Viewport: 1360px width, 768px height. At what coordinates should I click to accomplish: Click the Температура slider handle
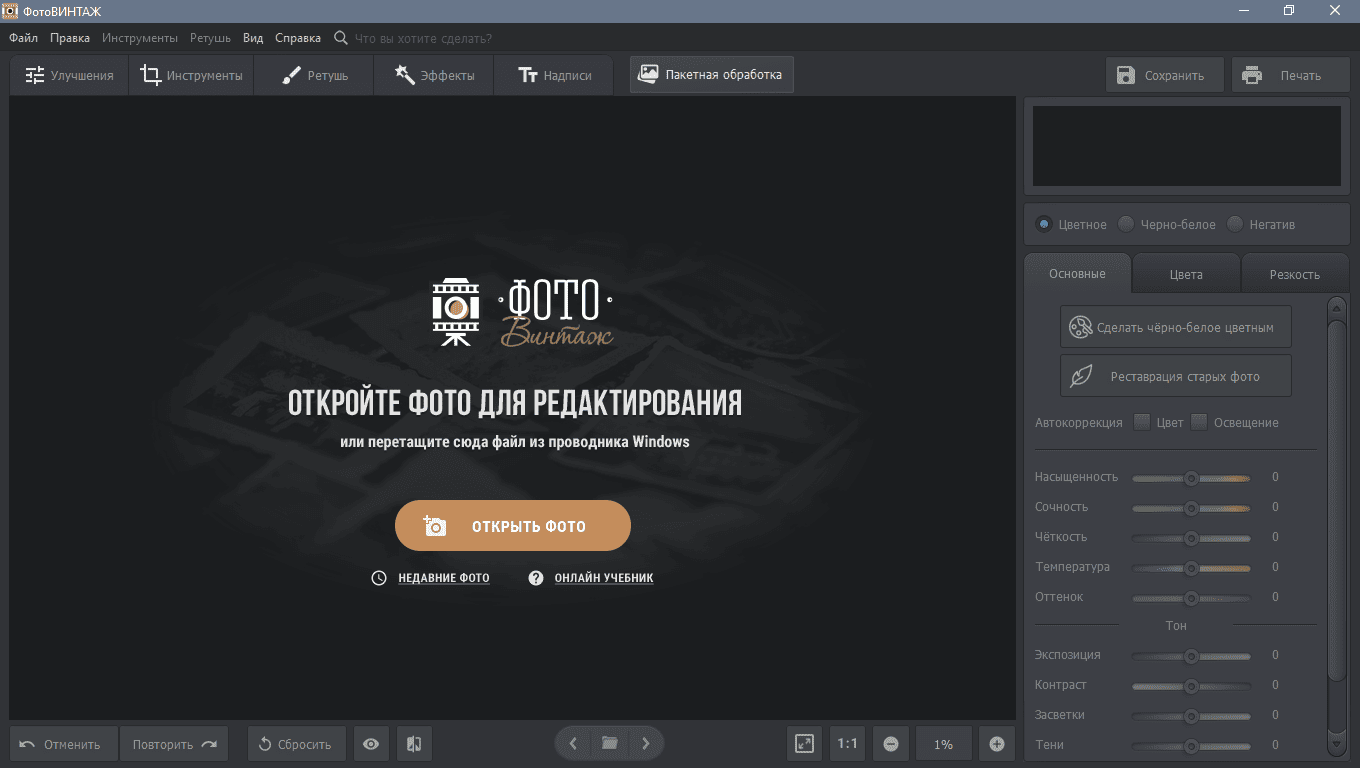[1191, 568]
